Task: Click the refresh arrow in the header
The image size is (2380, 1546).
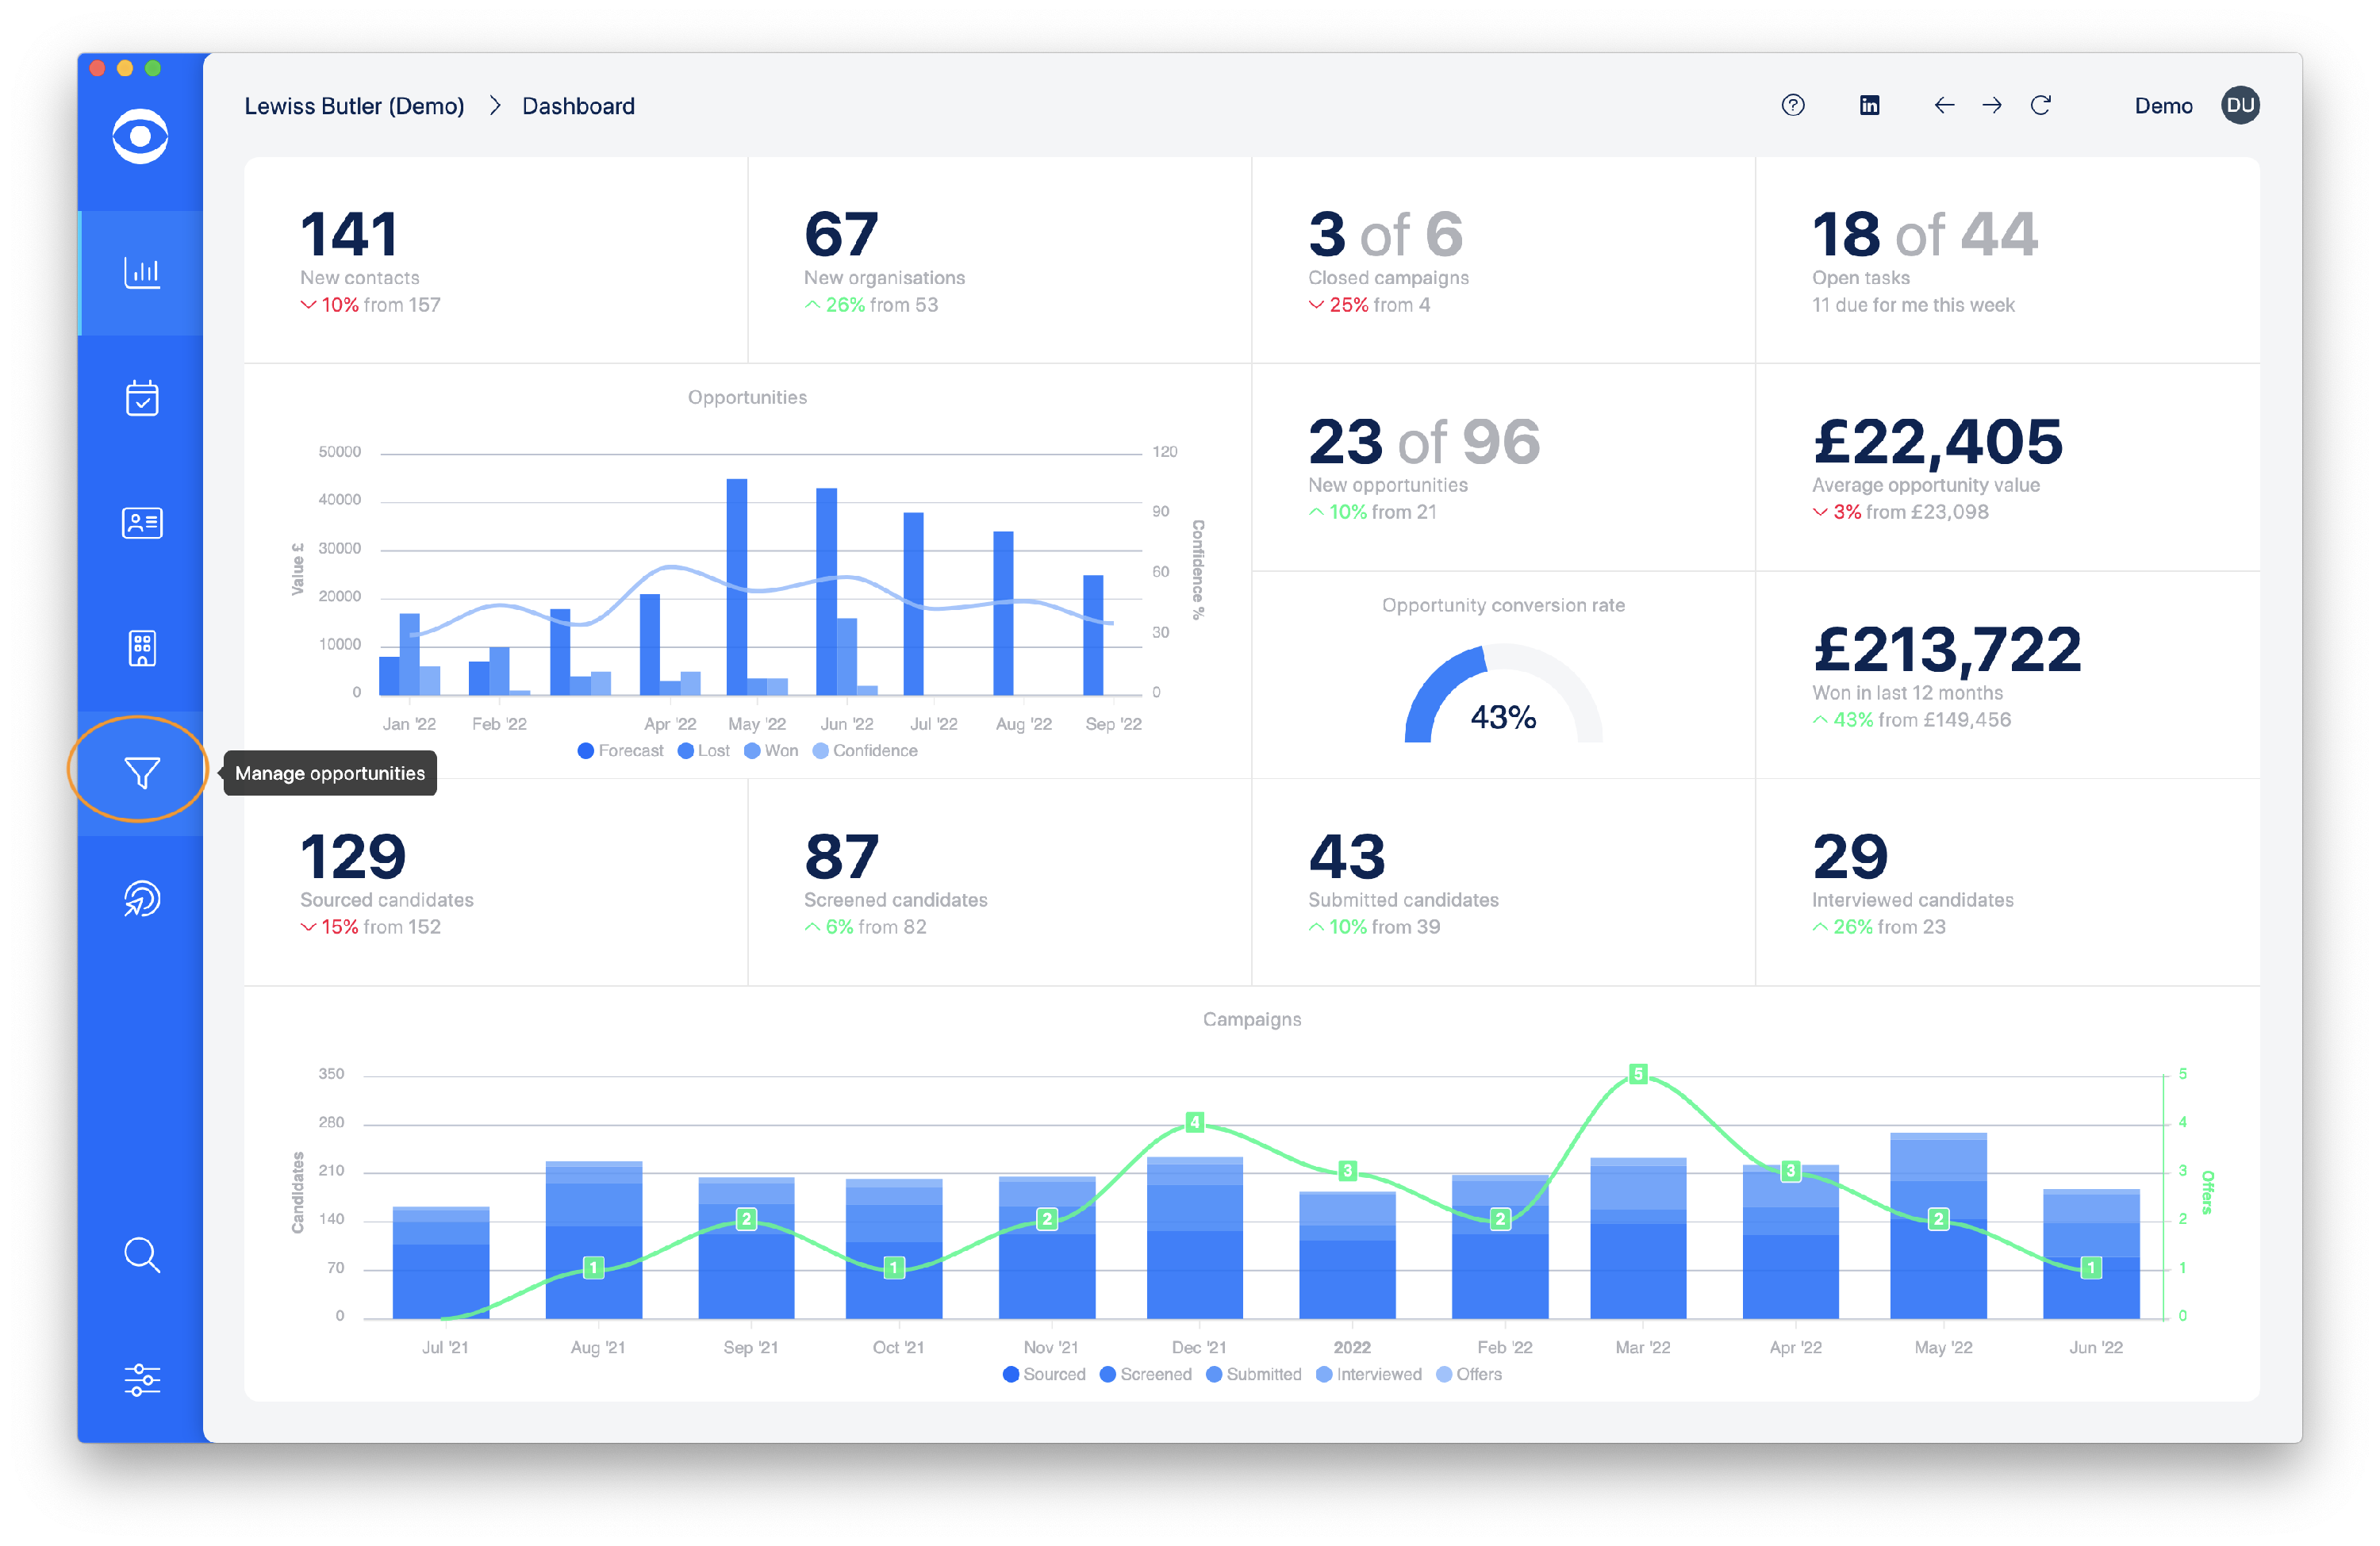Action: point(2042,105)
